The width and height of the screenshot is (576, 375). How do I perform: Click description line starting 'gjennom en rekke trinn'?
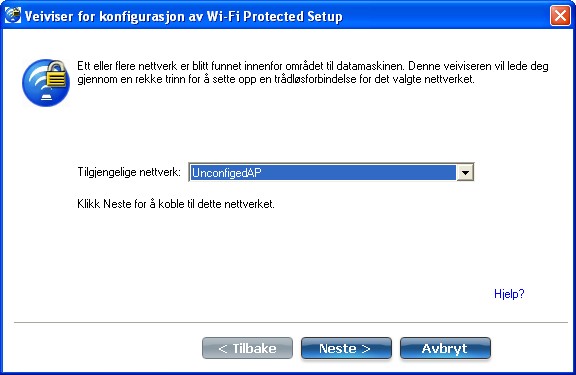point(276,79)
